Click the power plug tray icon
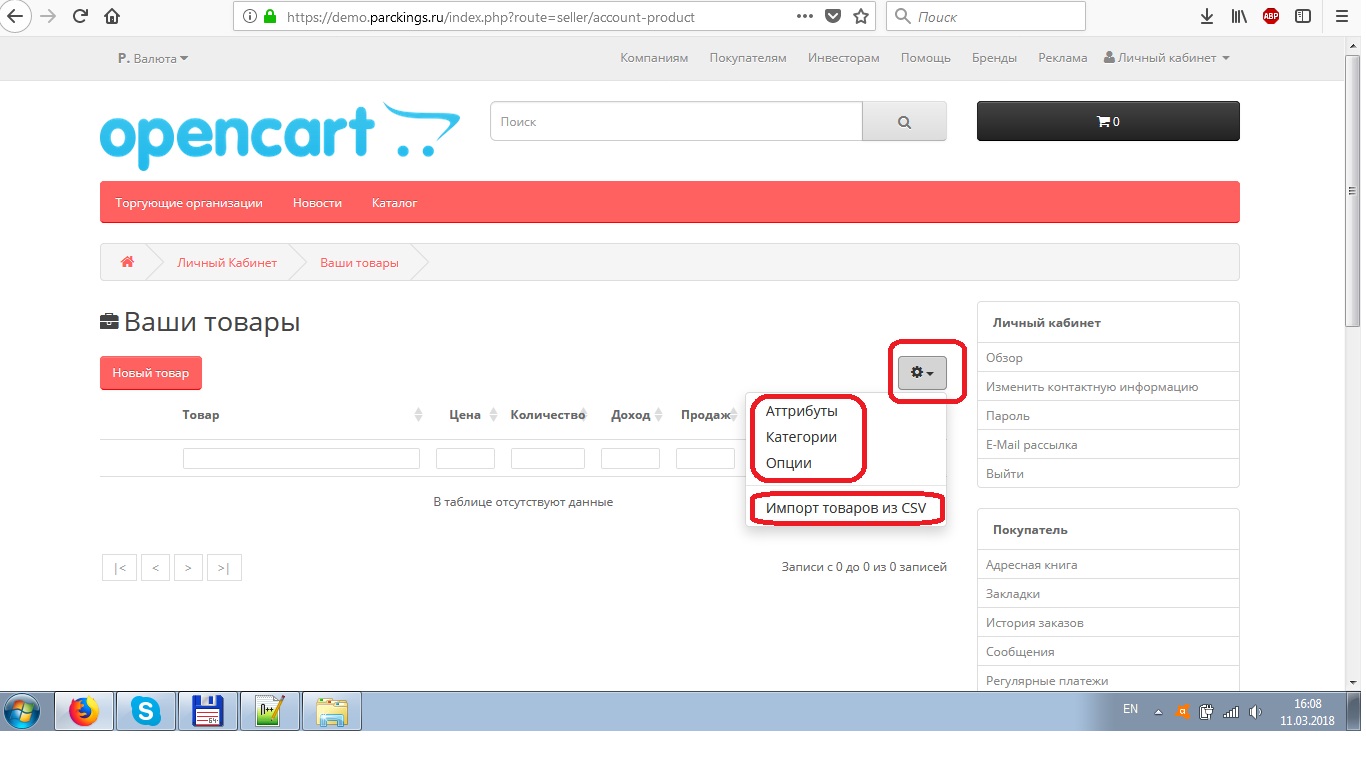 pyautogui.click(x=1207, y=712)
